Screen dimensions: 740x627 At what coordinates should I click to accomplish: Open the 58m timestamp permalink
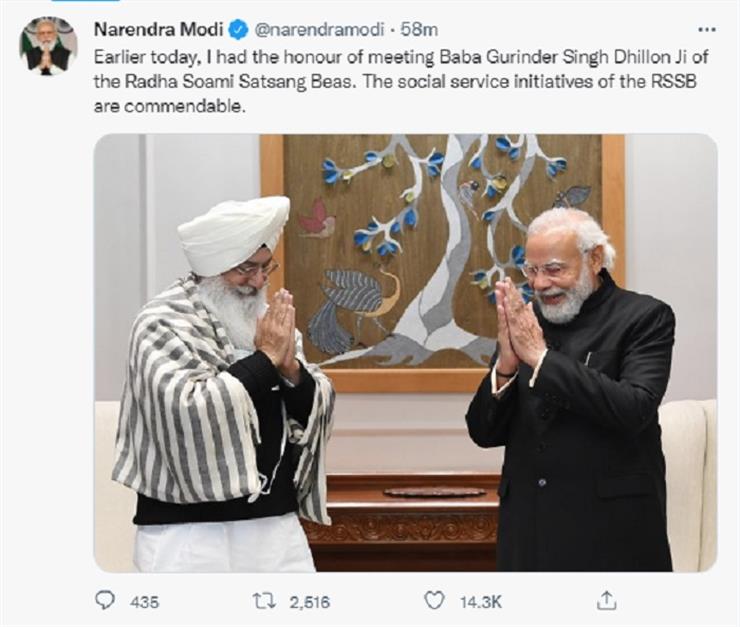(419, 30)
